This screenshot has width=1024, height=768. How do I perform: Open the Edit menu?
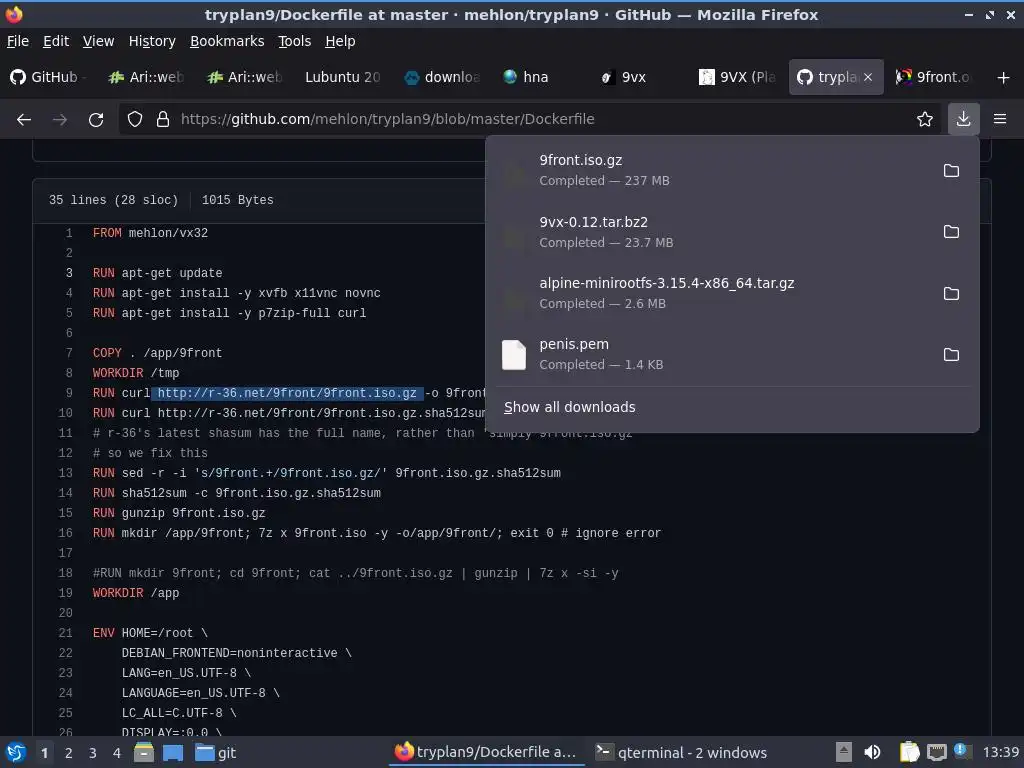click(x=56, y=41)
